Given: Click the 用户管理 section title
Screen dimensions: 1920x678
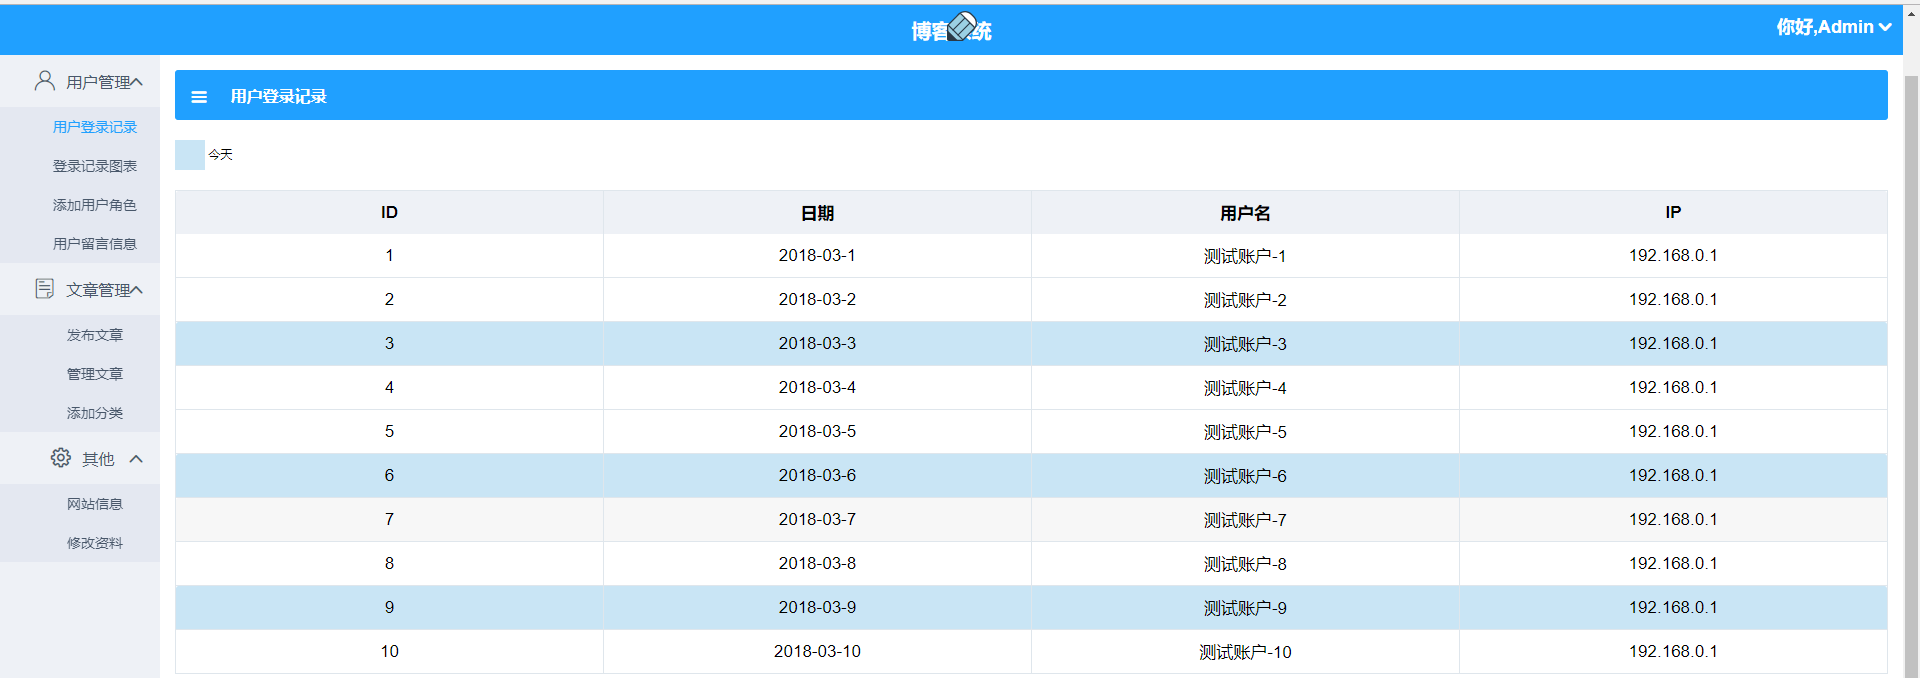Looking at the screenshot, I should 98,82.
